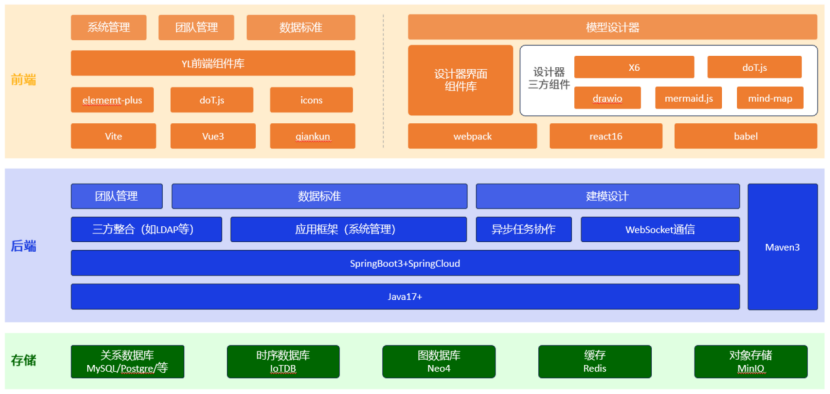Select the 模型设计器 header bar

(x=612, y=28)
